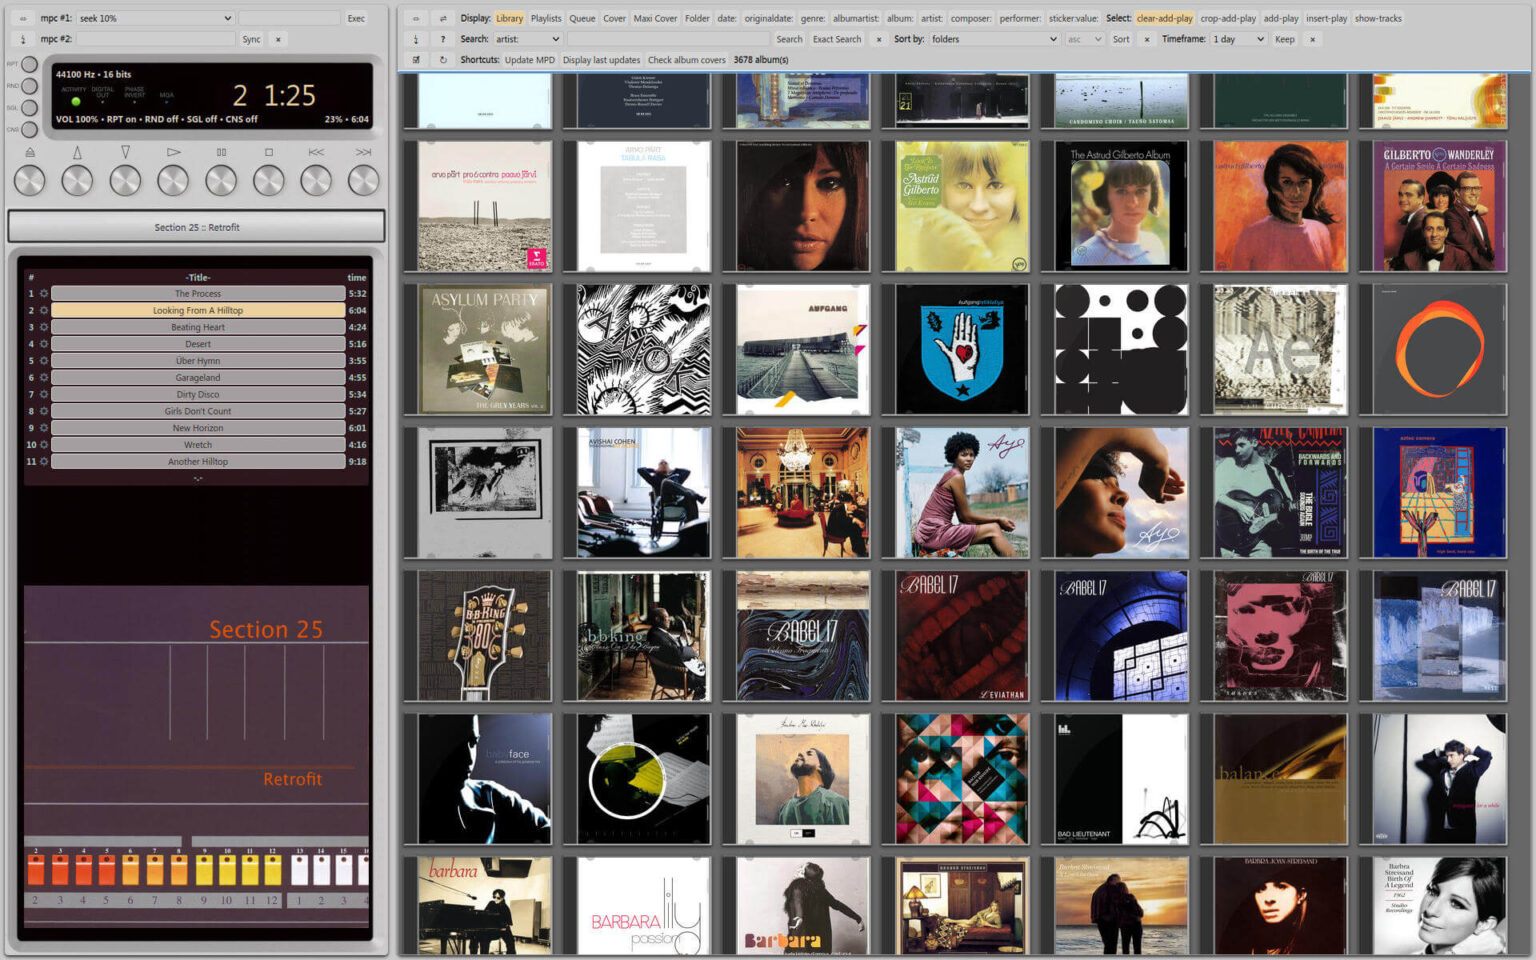Screen dimensions: 1536x960
Task: Open the Asylum Party album cover
Action: tap(484, 349)
